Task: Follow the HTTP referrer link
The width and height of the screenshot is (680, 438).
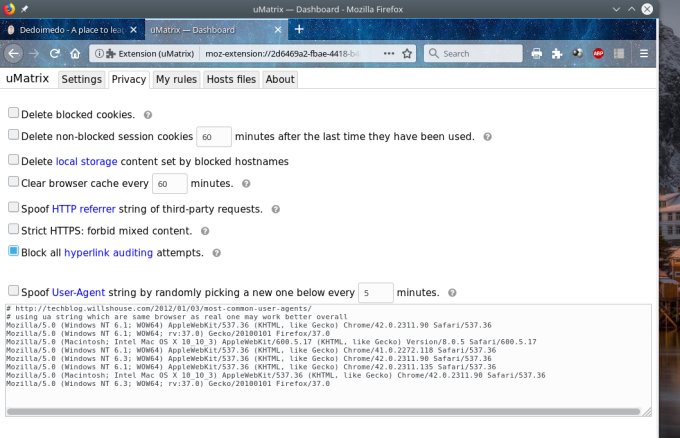Action: [84, 209]
